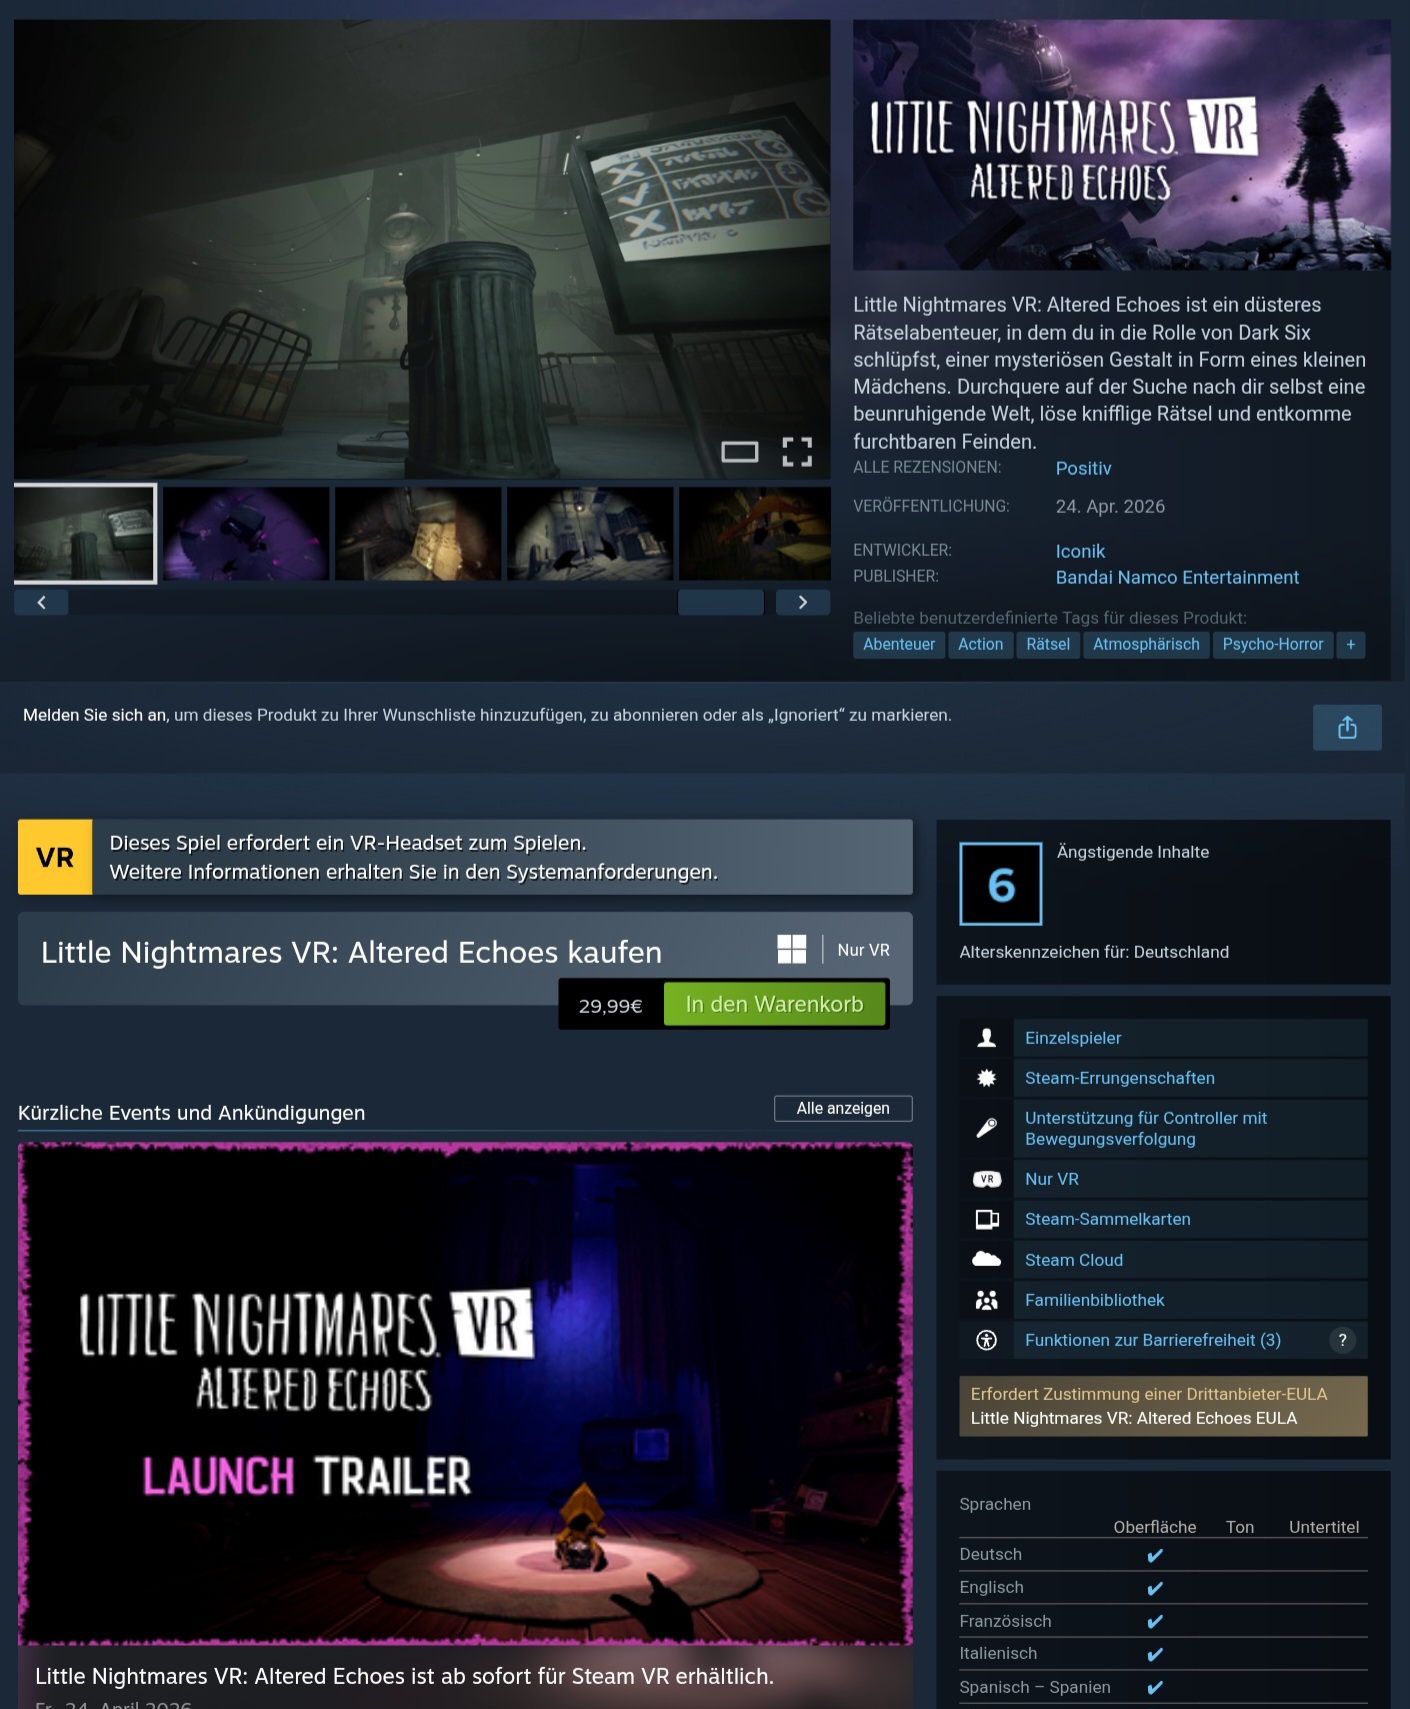Screen dimensions: 1410x1709
Task: Open Funktionen zur Barrierefreiheit (3)
Action: [1153, 1340]
